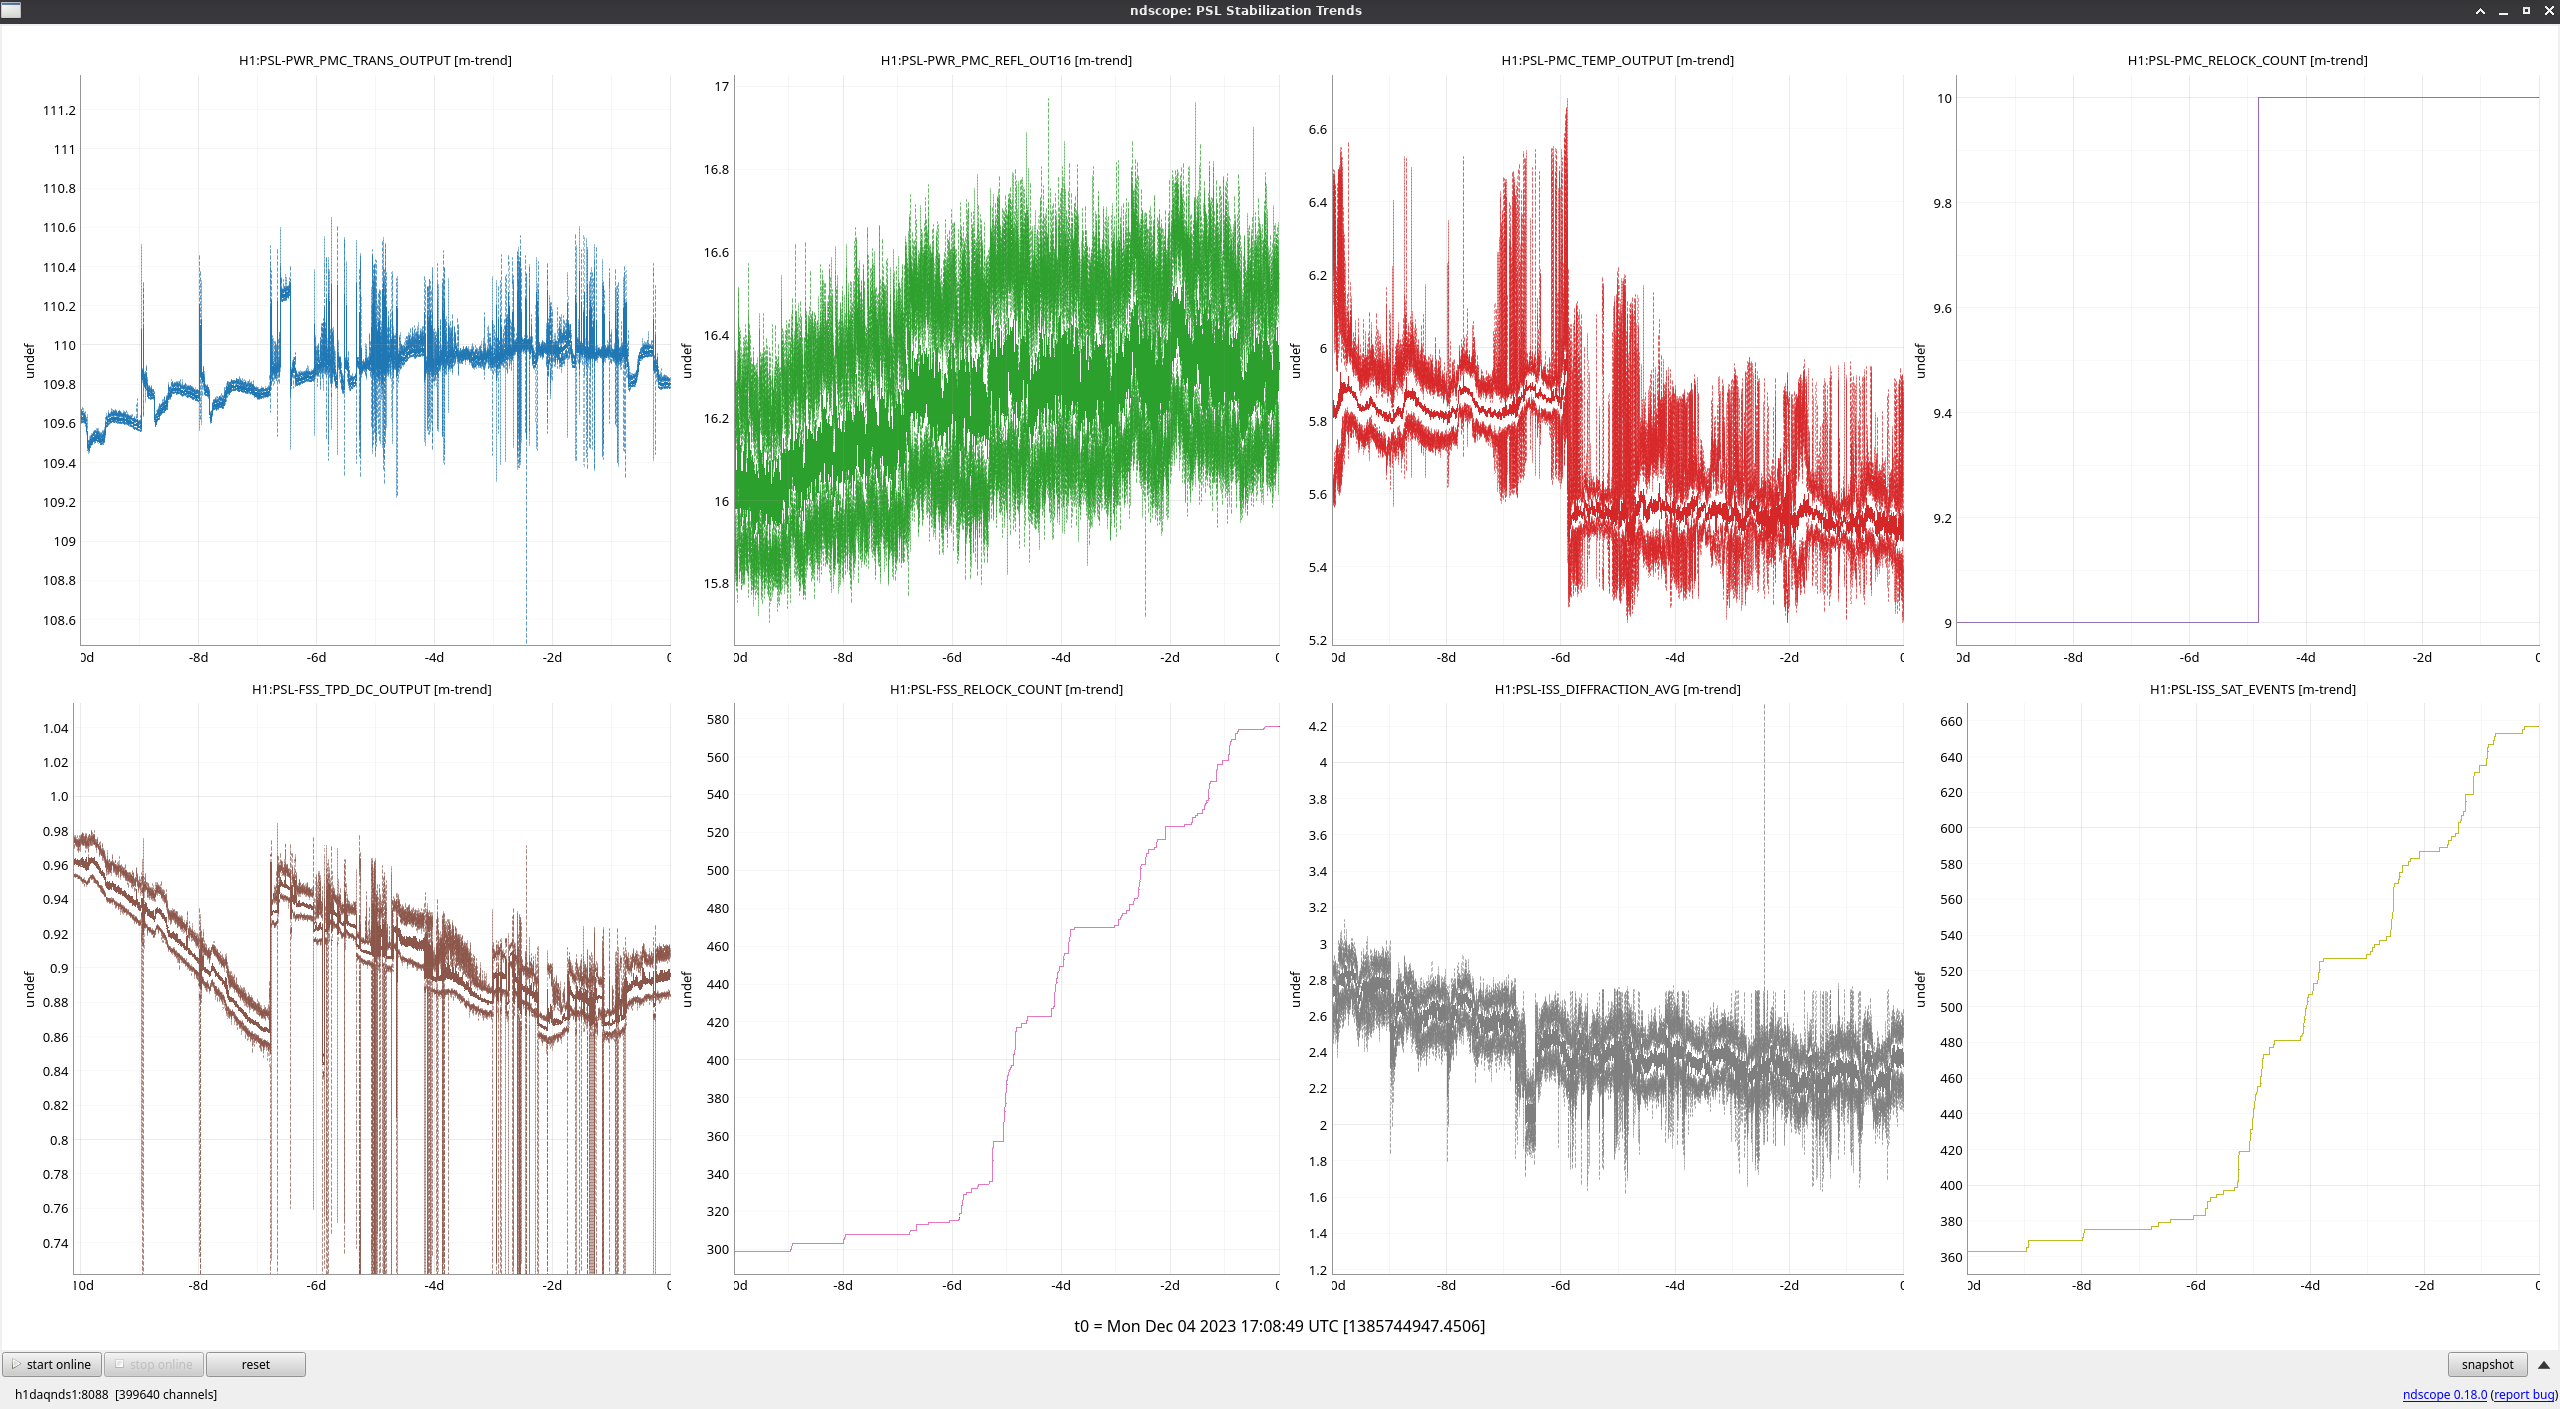This screenshot has height=1409, width=2560.
Task: Click the start online play button
Action: point(52,1364)
